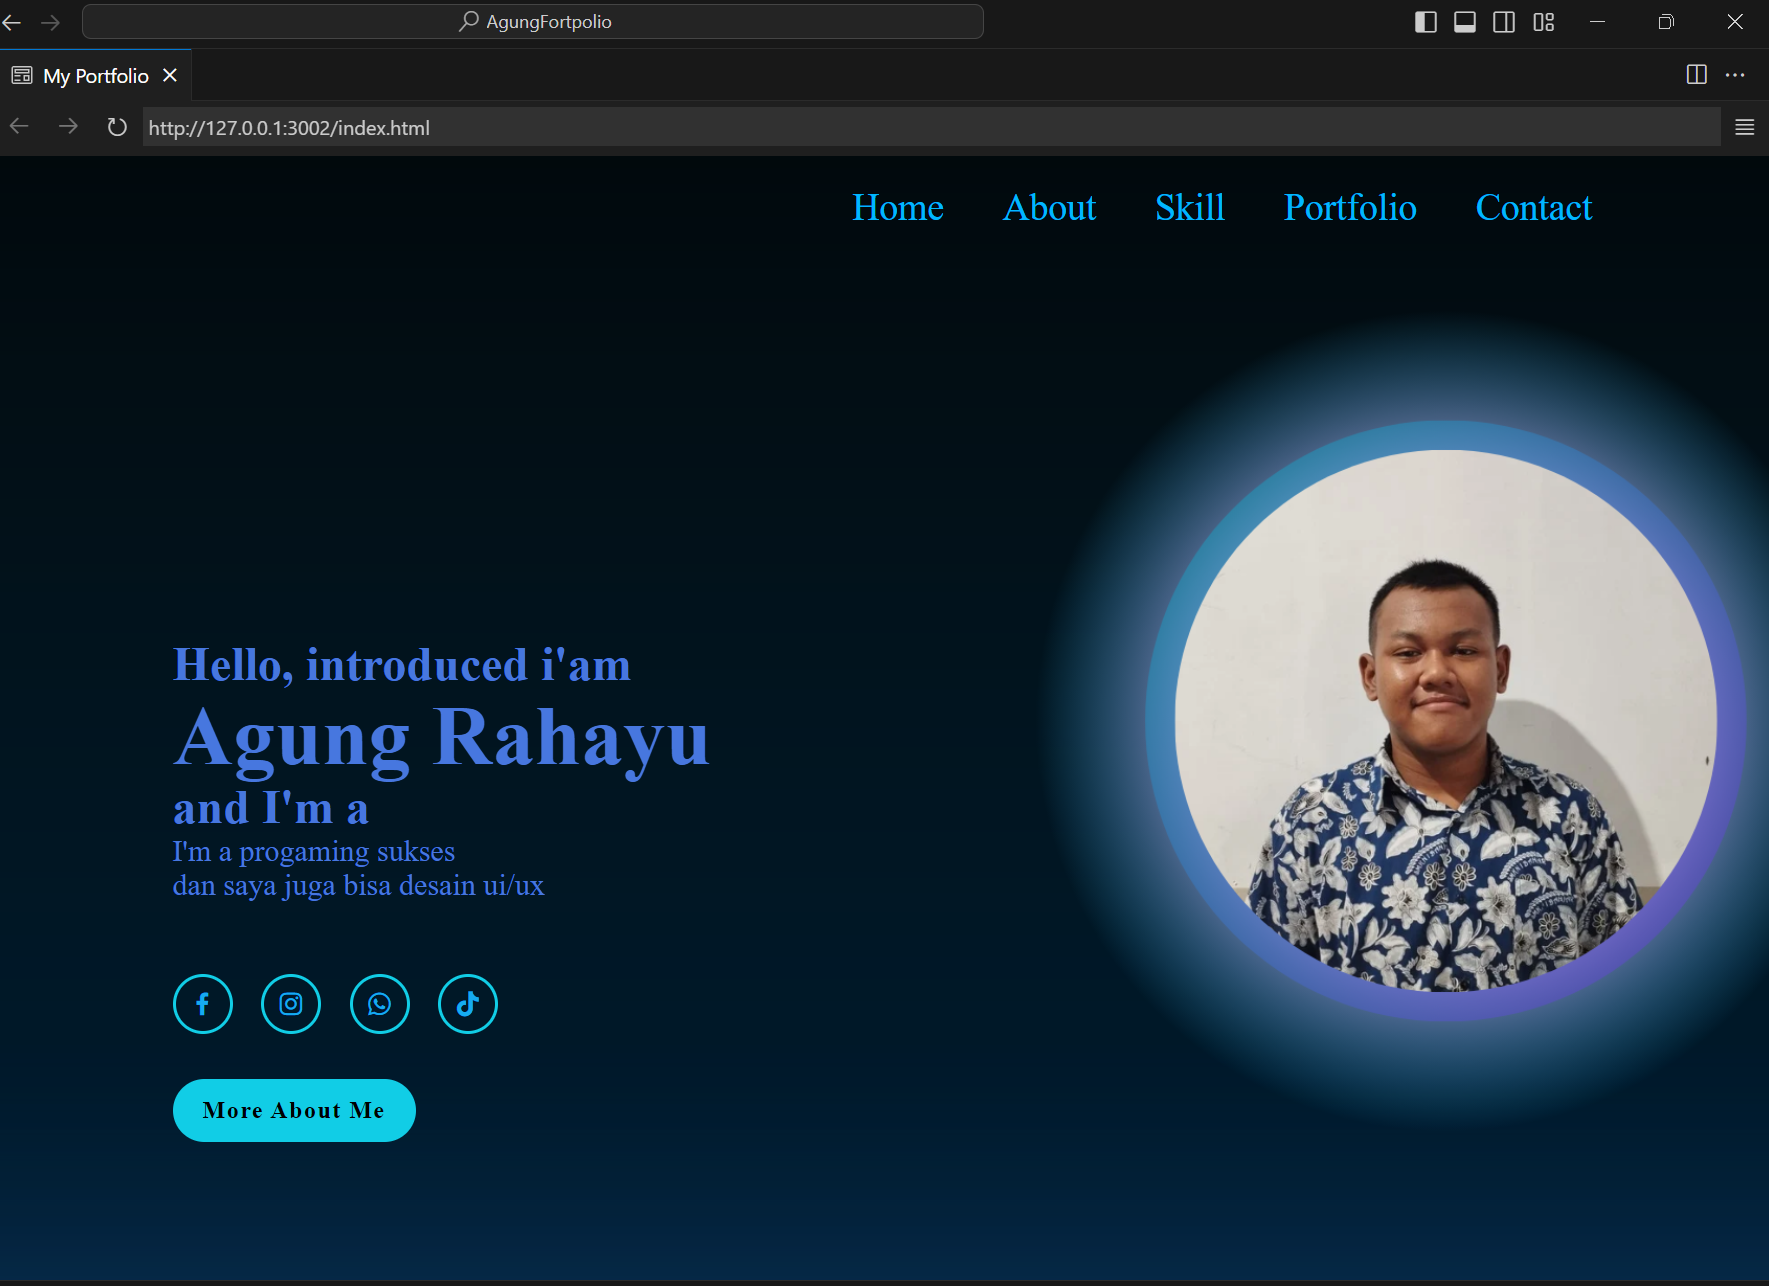Image resolution: width=1769 pixels, height=1286 pixels.
Task: Open Agung's Facebook profile icon
Action: (203, 1004)
